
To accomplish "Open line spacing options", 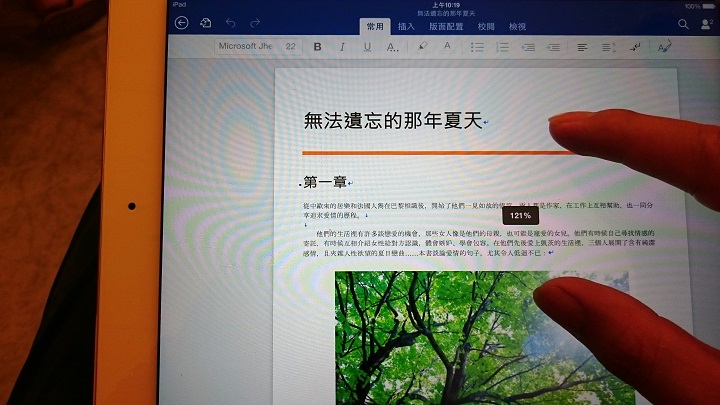I will point(609,47).
